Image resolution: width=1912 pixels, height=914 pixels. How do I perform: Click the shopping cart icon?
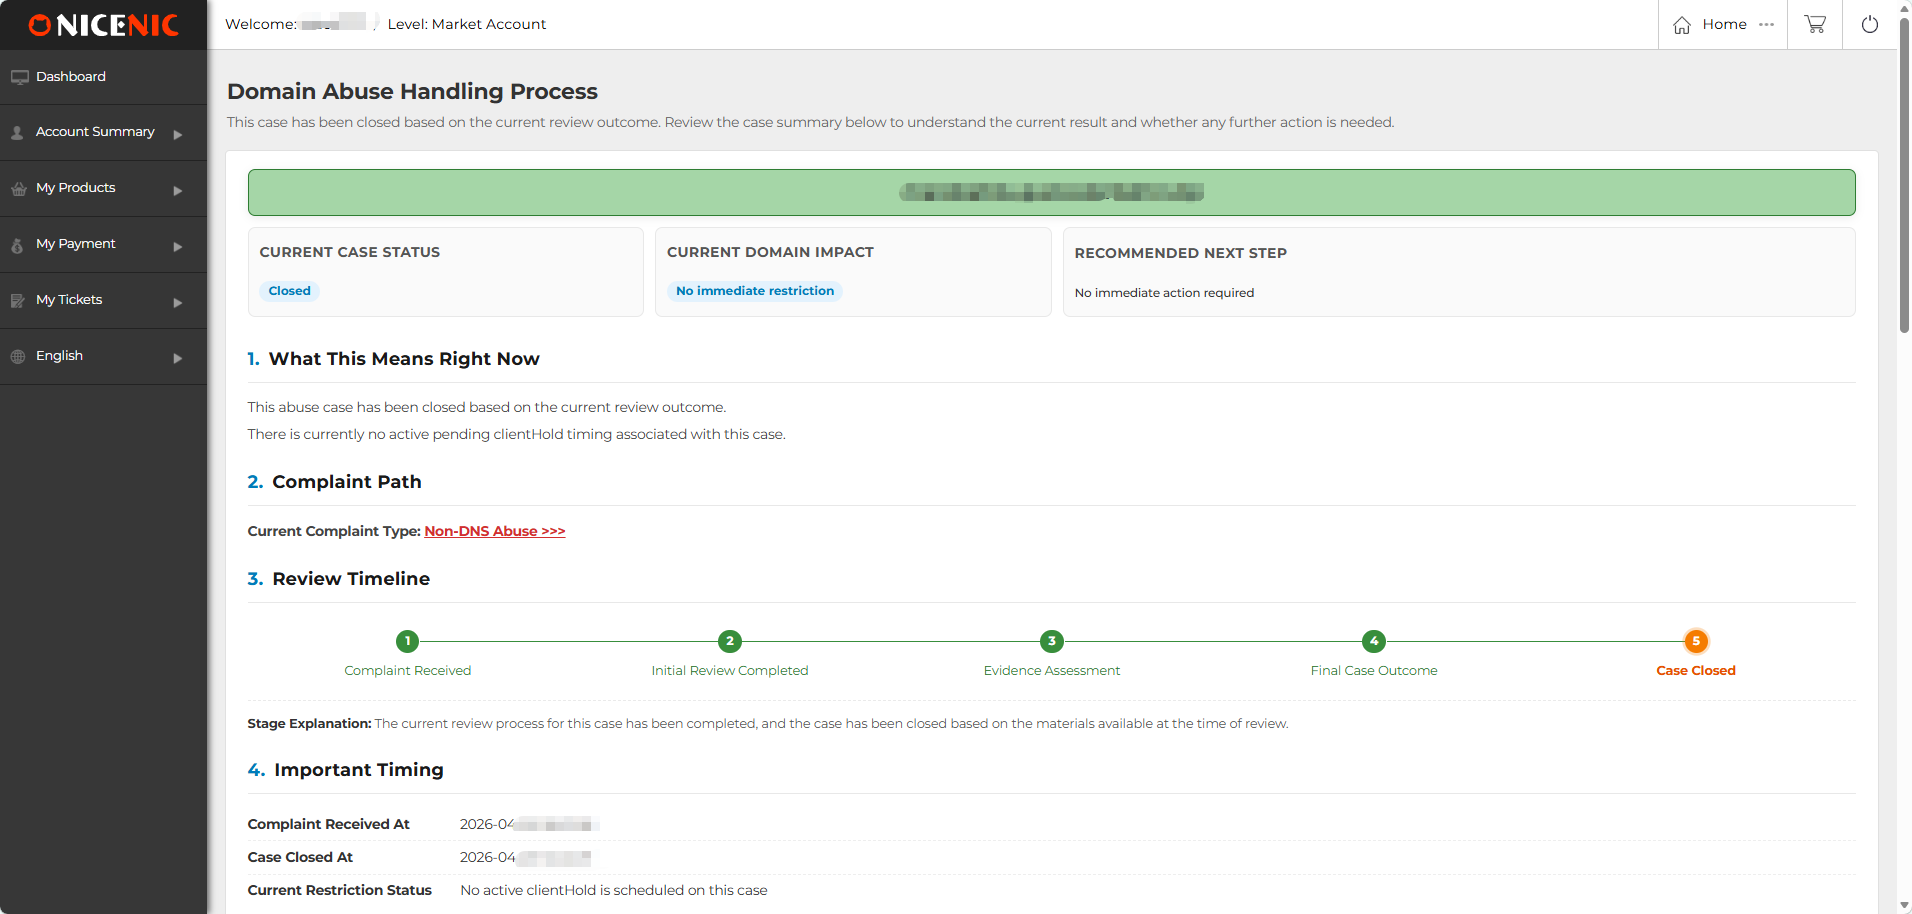(x=1814, y=24)
